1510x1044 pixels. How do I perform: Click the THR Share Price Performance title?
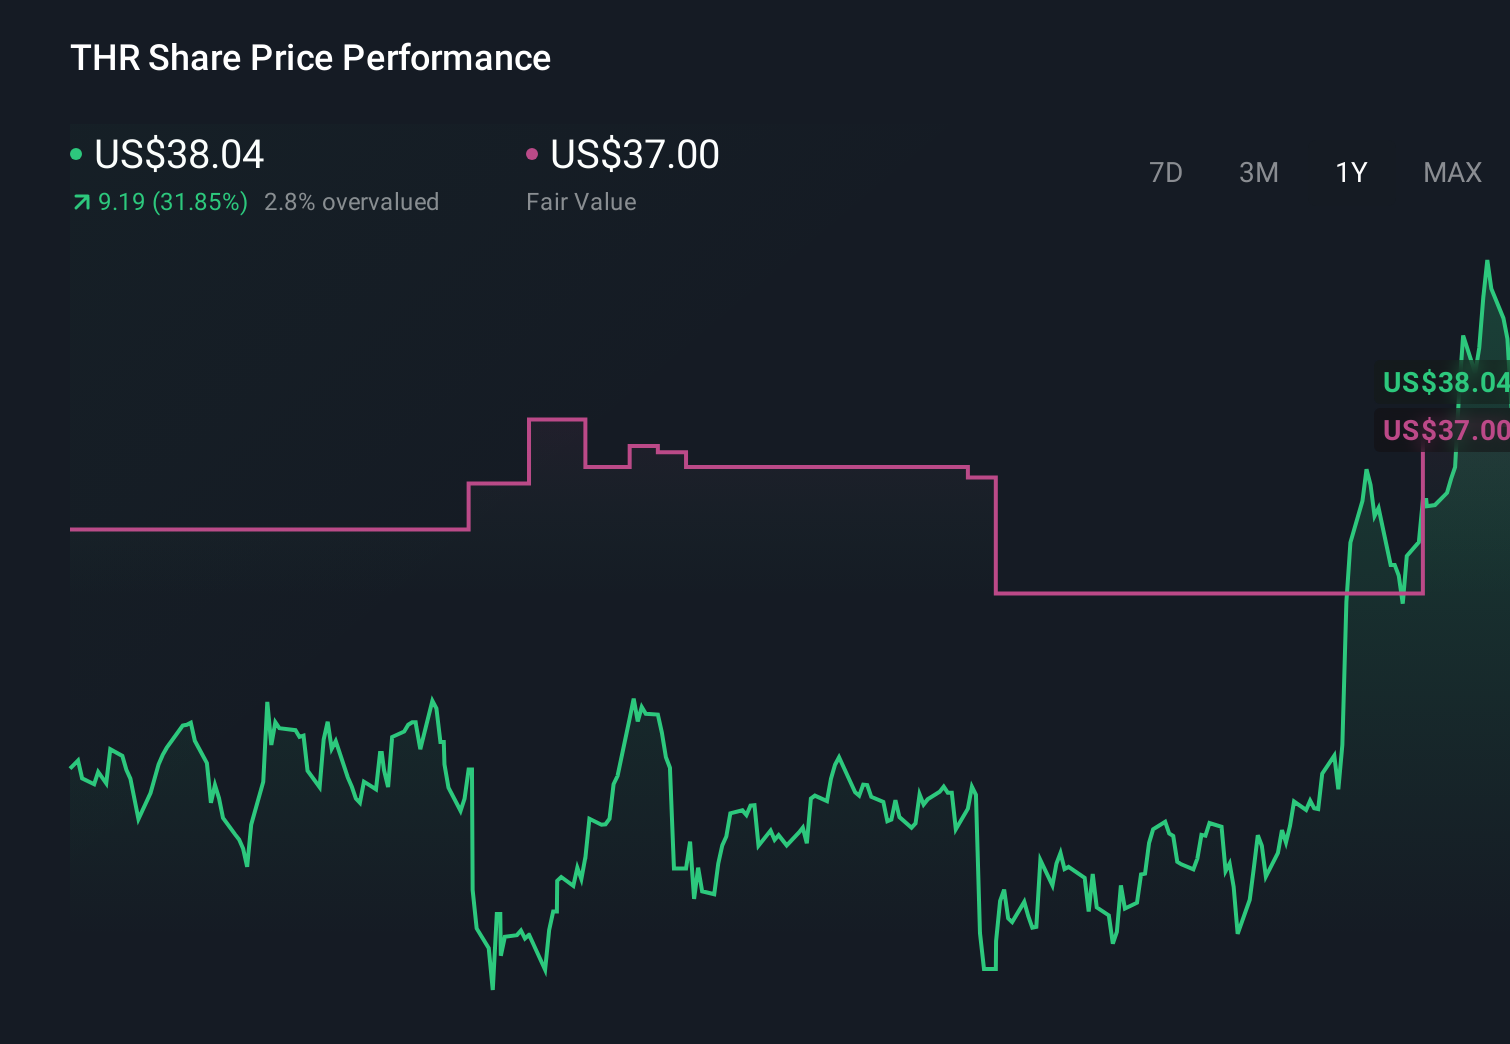310,58
